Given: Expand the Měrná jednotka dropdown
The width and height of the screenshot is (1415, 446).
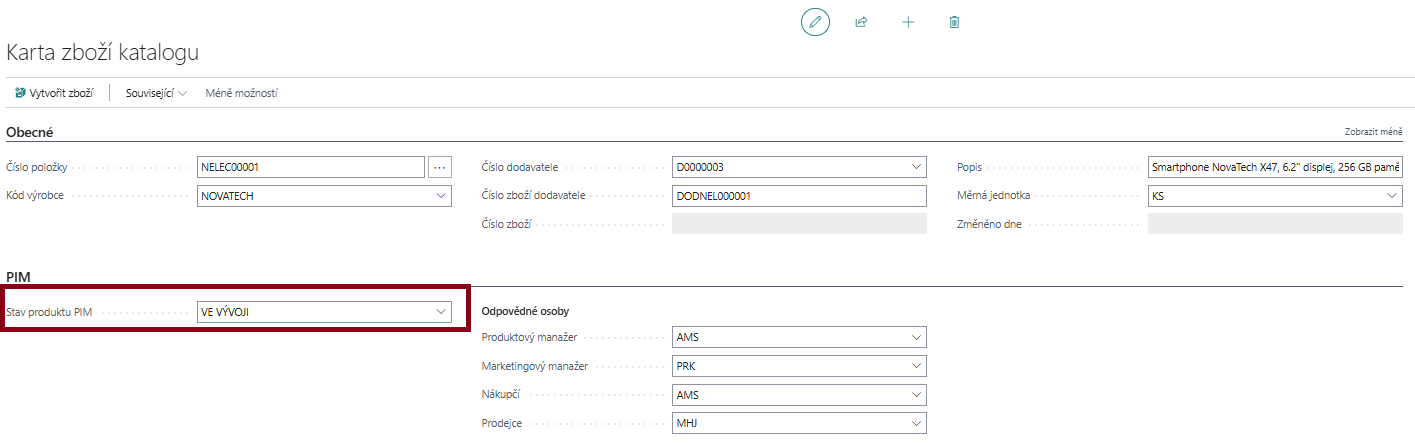Looking at the screenshot, I should click(1392, 196).
